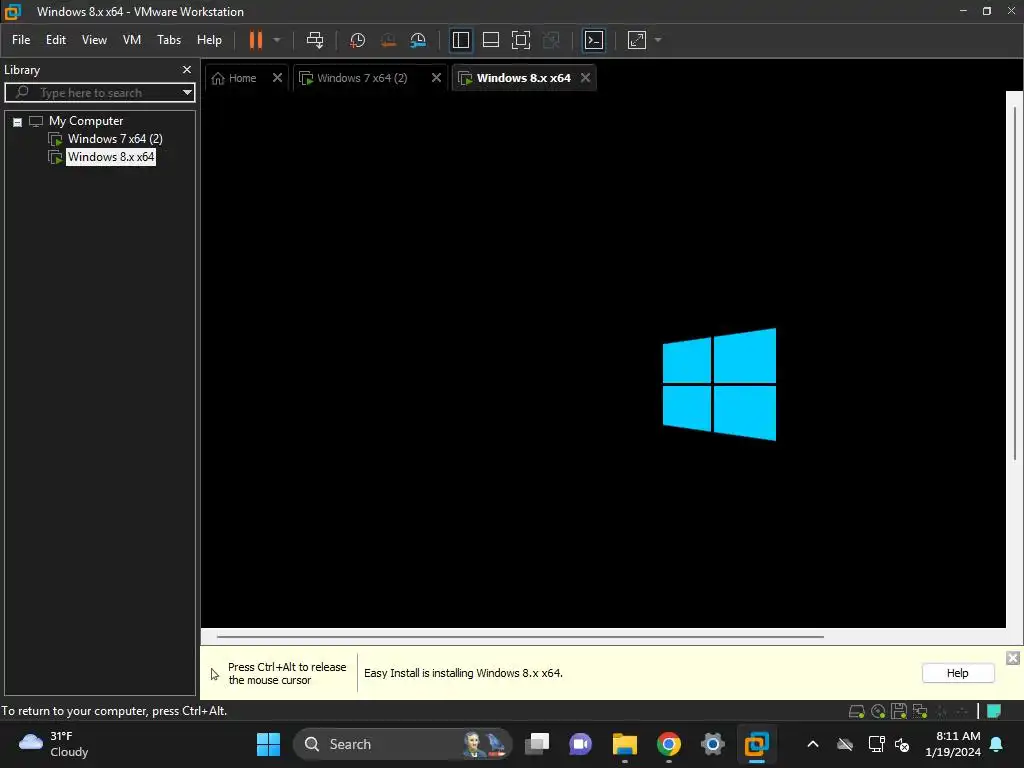Open File Explorer from the taskbar

pyautogui.click(x=624, y=744)
